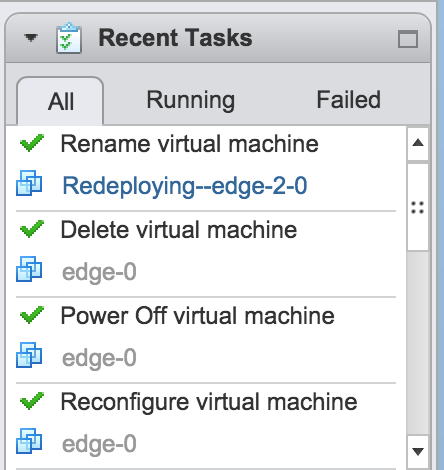Screen dimensions: 444x470
Task: Click the green checkmark for Rename virtual machine
Action: point(32,143)
